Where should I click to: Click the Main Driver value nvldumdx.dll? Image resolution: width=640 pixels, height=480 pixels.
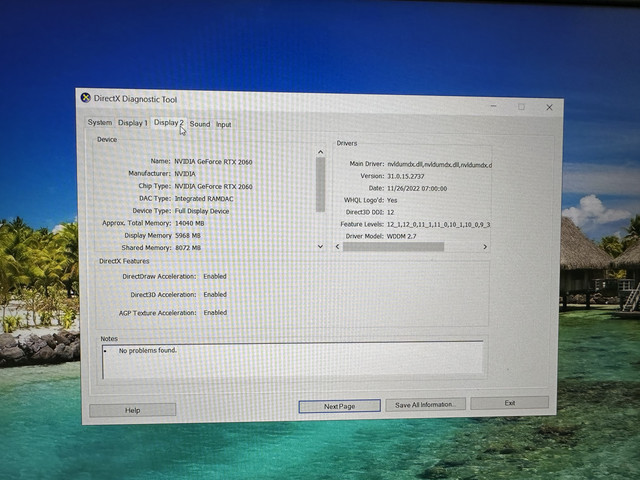click(x=439, y=165)
